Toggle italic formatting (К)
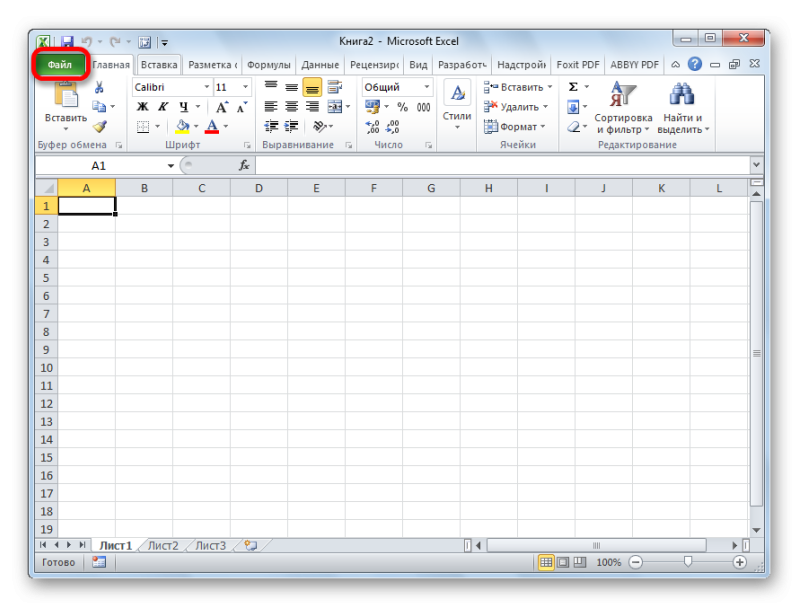This screenshot has width=800, height=608. (163, 107)
